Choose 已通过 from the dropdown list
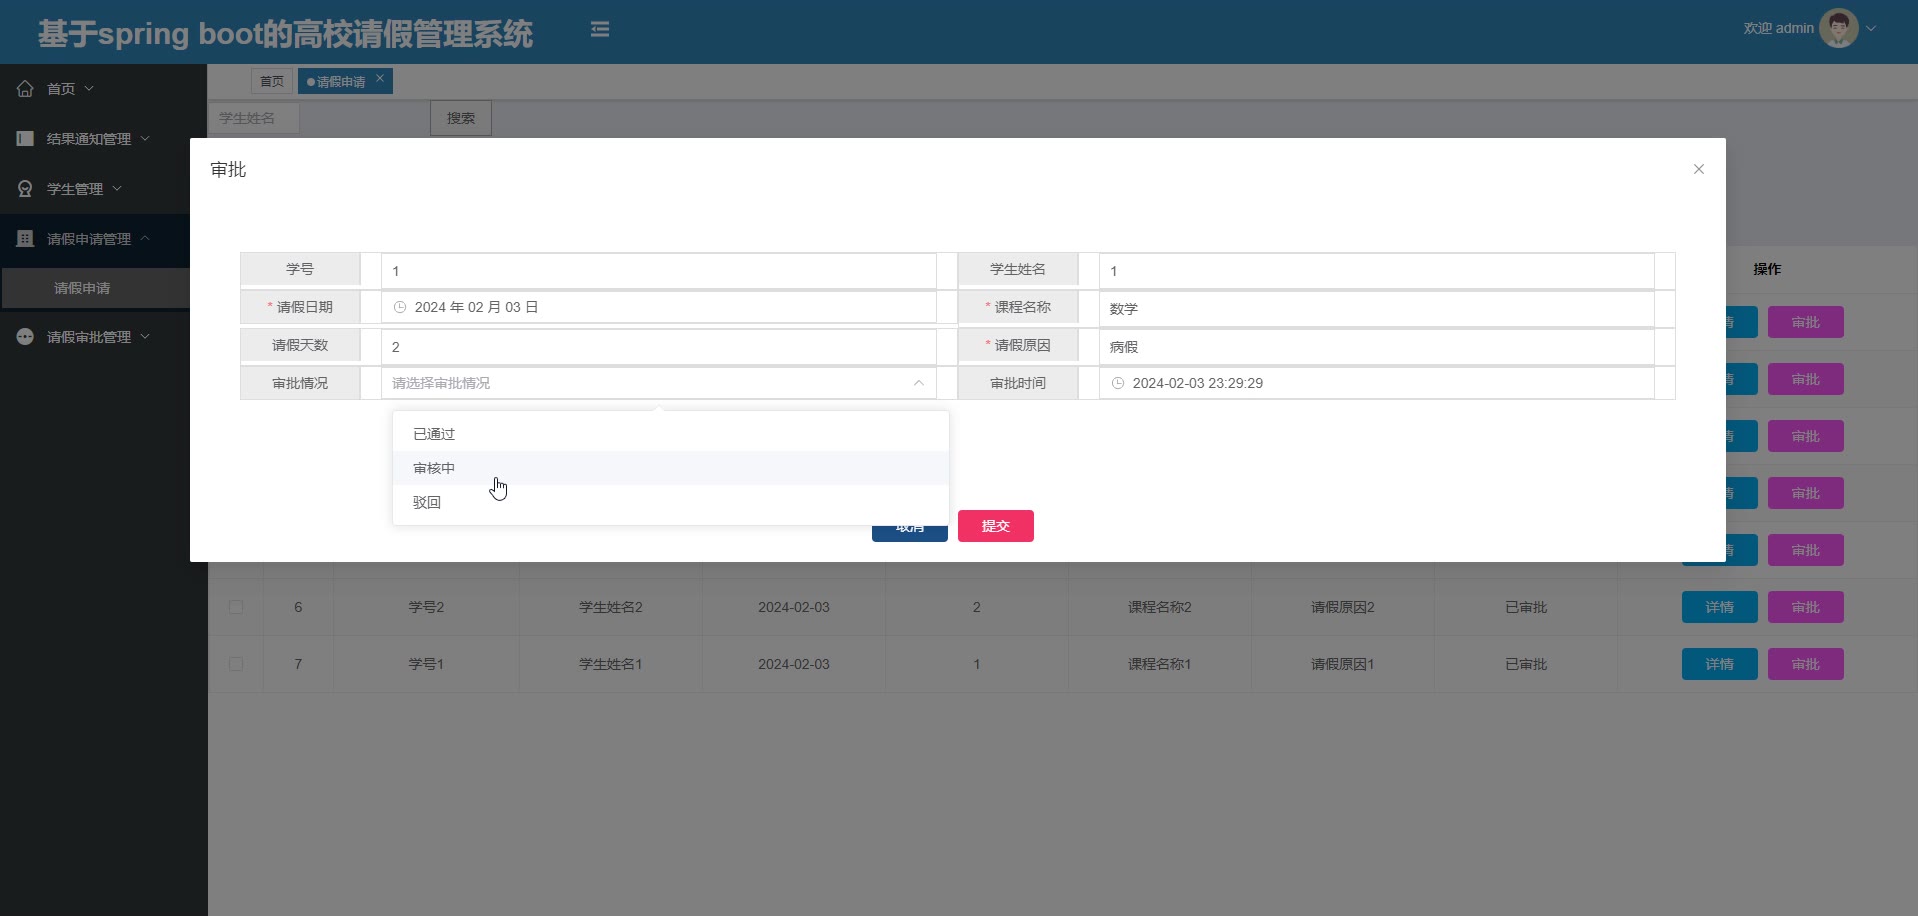This screenshot has width=1918, height=916. tap(670, 434)
